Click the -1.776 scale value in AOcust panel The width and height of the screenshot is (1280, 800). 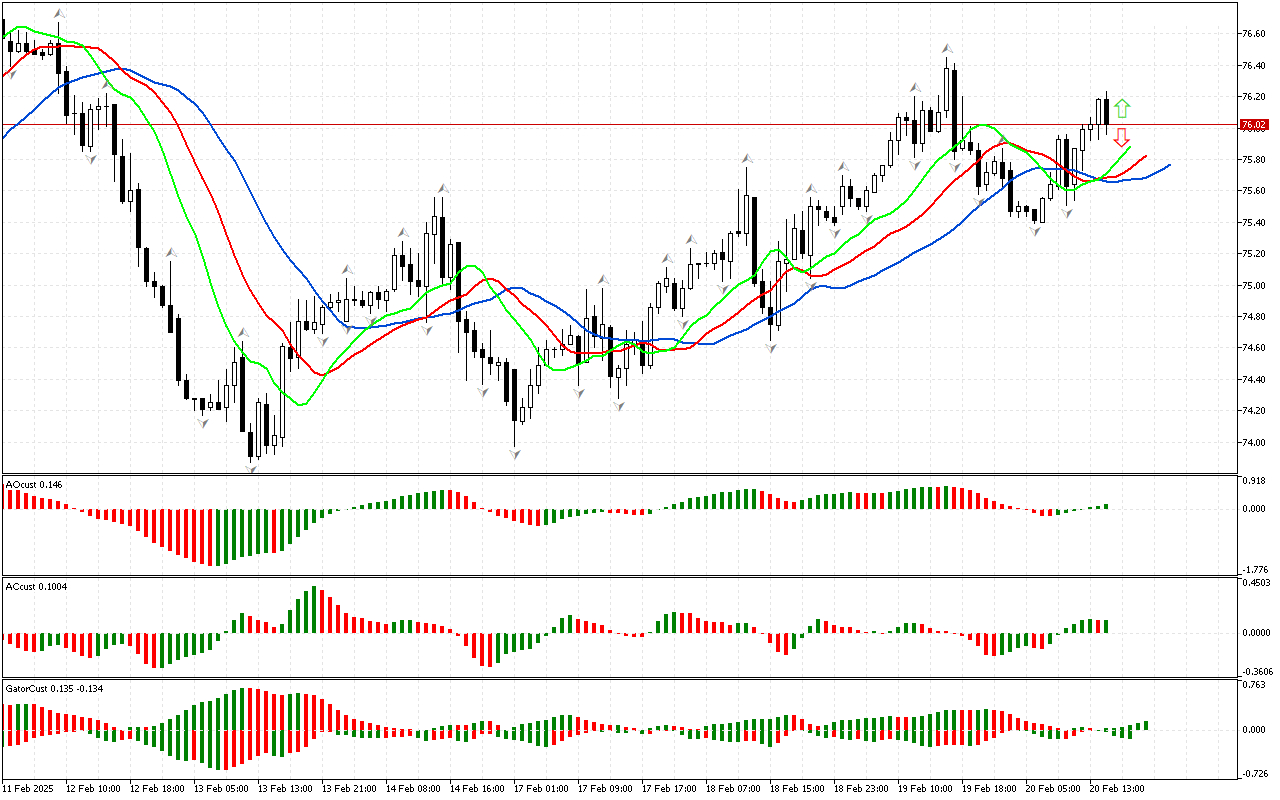coord(1254,569)
